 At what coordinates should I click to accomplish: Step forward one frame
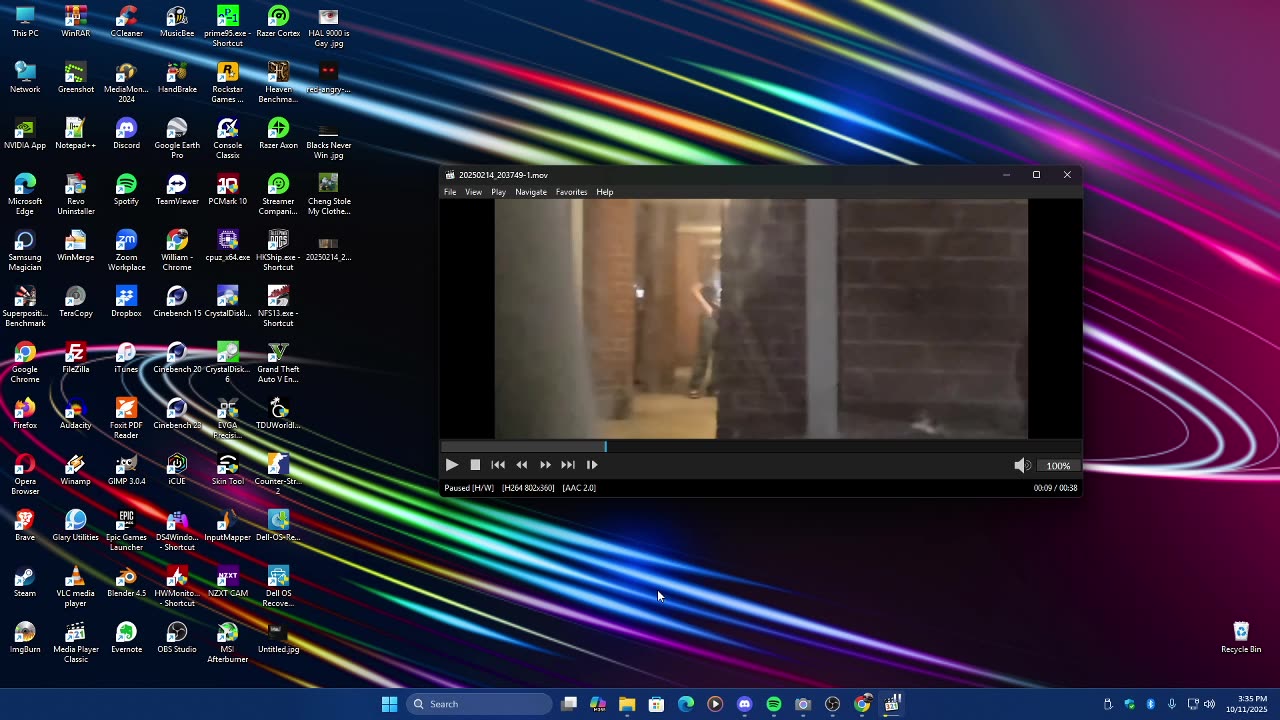click(592, 465)
